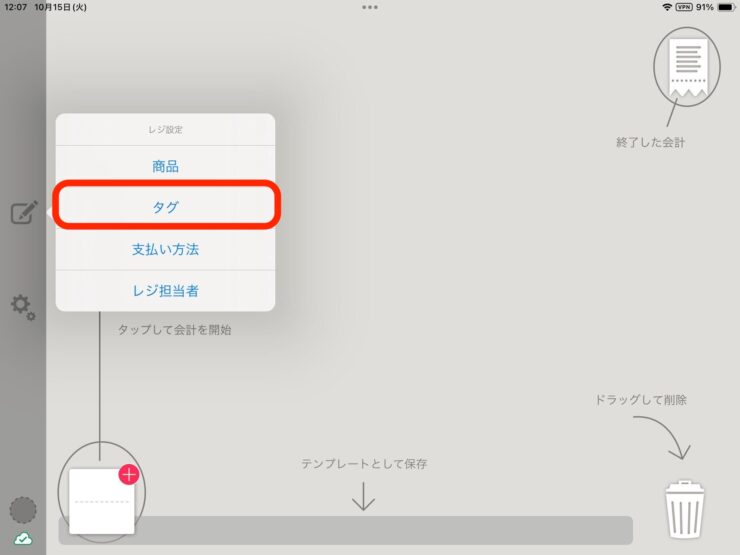Tap the template save bar at bottom
This screenshot has width=740, height=555.
point(345,530)
